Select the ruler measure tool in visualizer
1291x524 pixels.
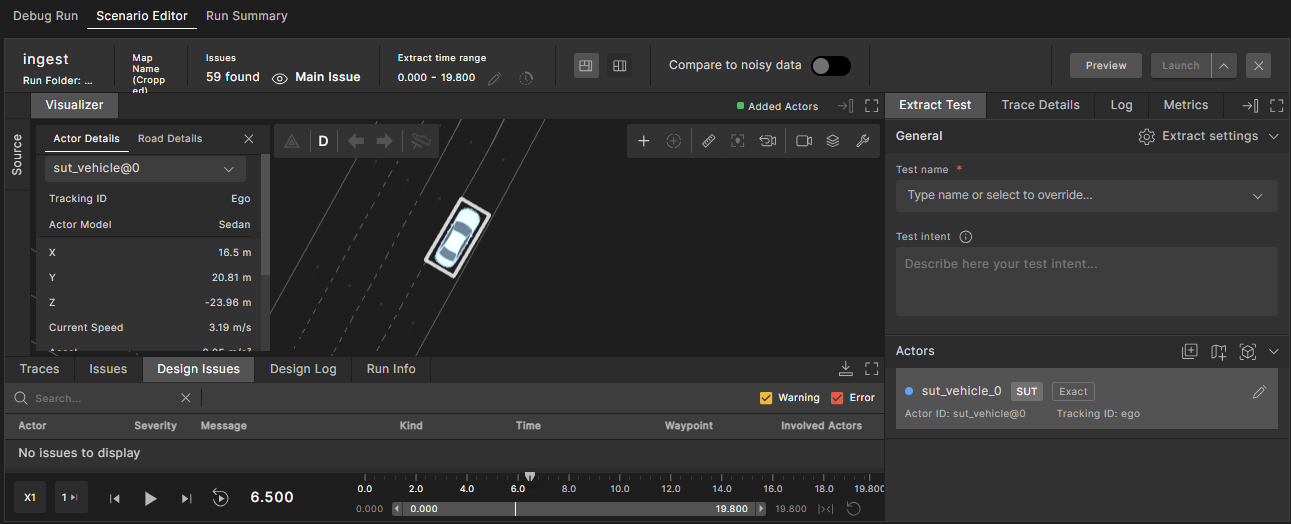708,141
